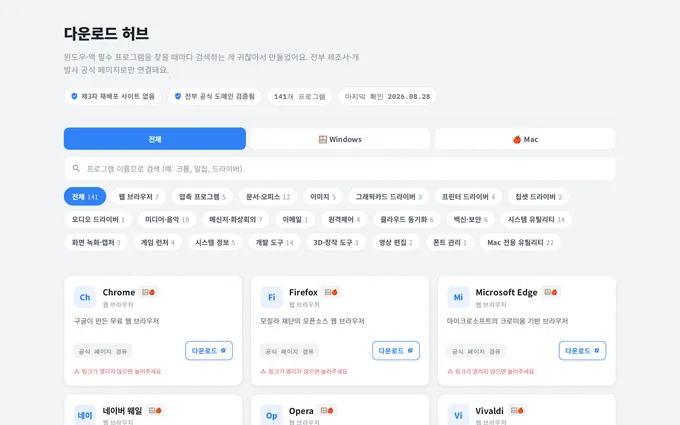
Task: Report broken link on Chrome card
Action: tap(117, 371)
